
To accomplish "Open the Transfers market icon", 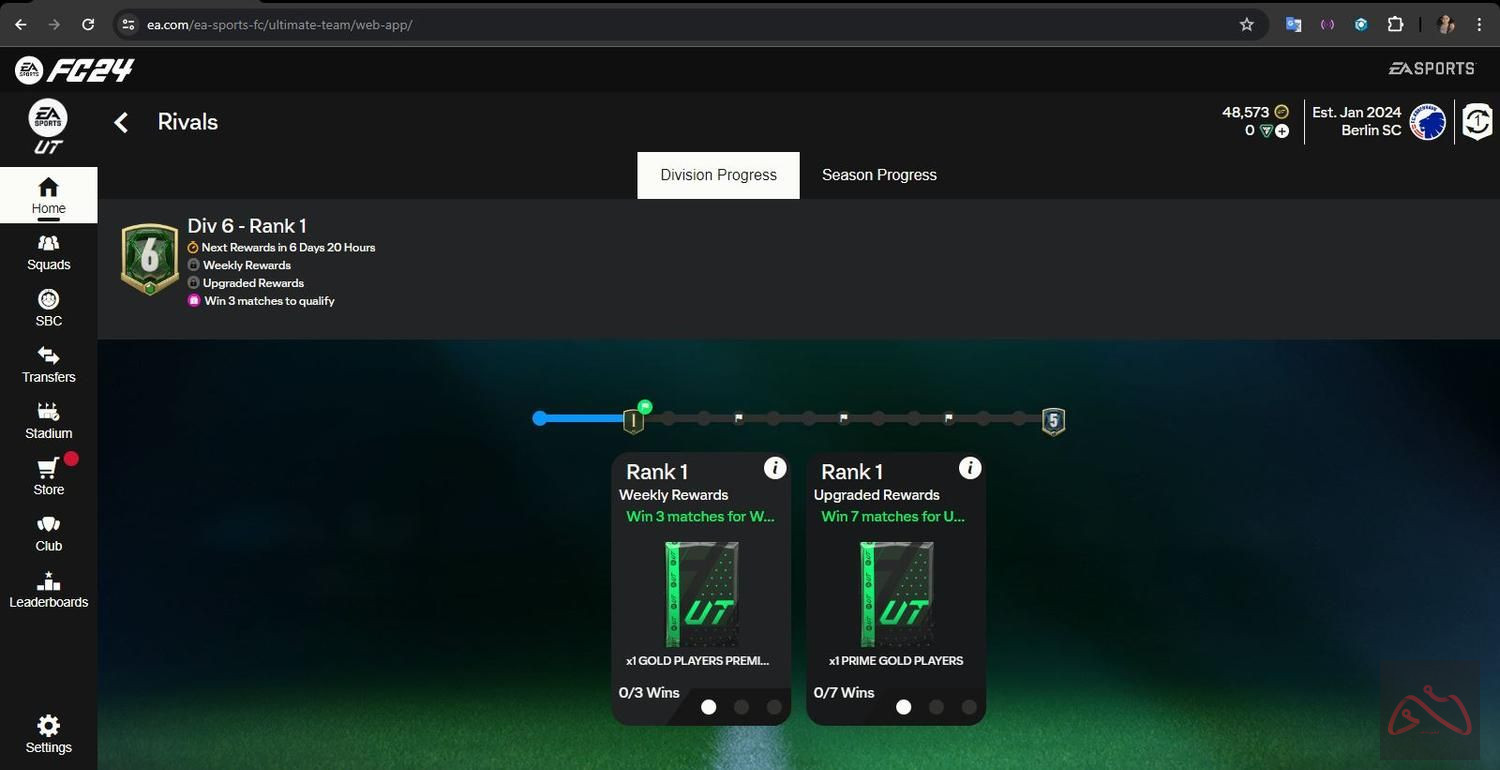I will [x=47, y=365].
